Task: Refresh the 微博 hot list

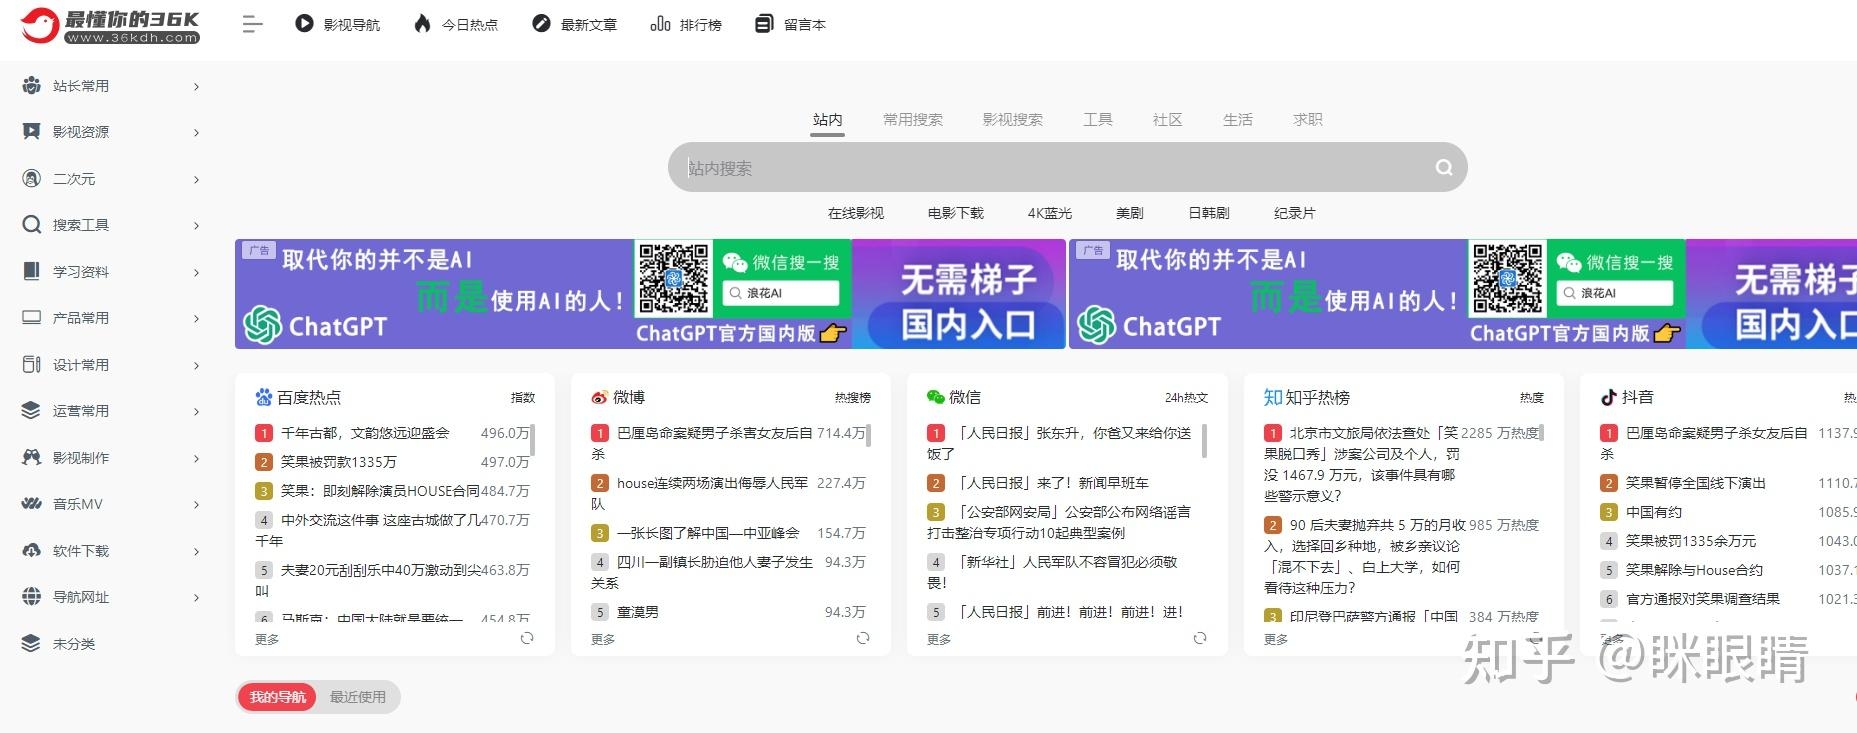Action: (863, 638)
